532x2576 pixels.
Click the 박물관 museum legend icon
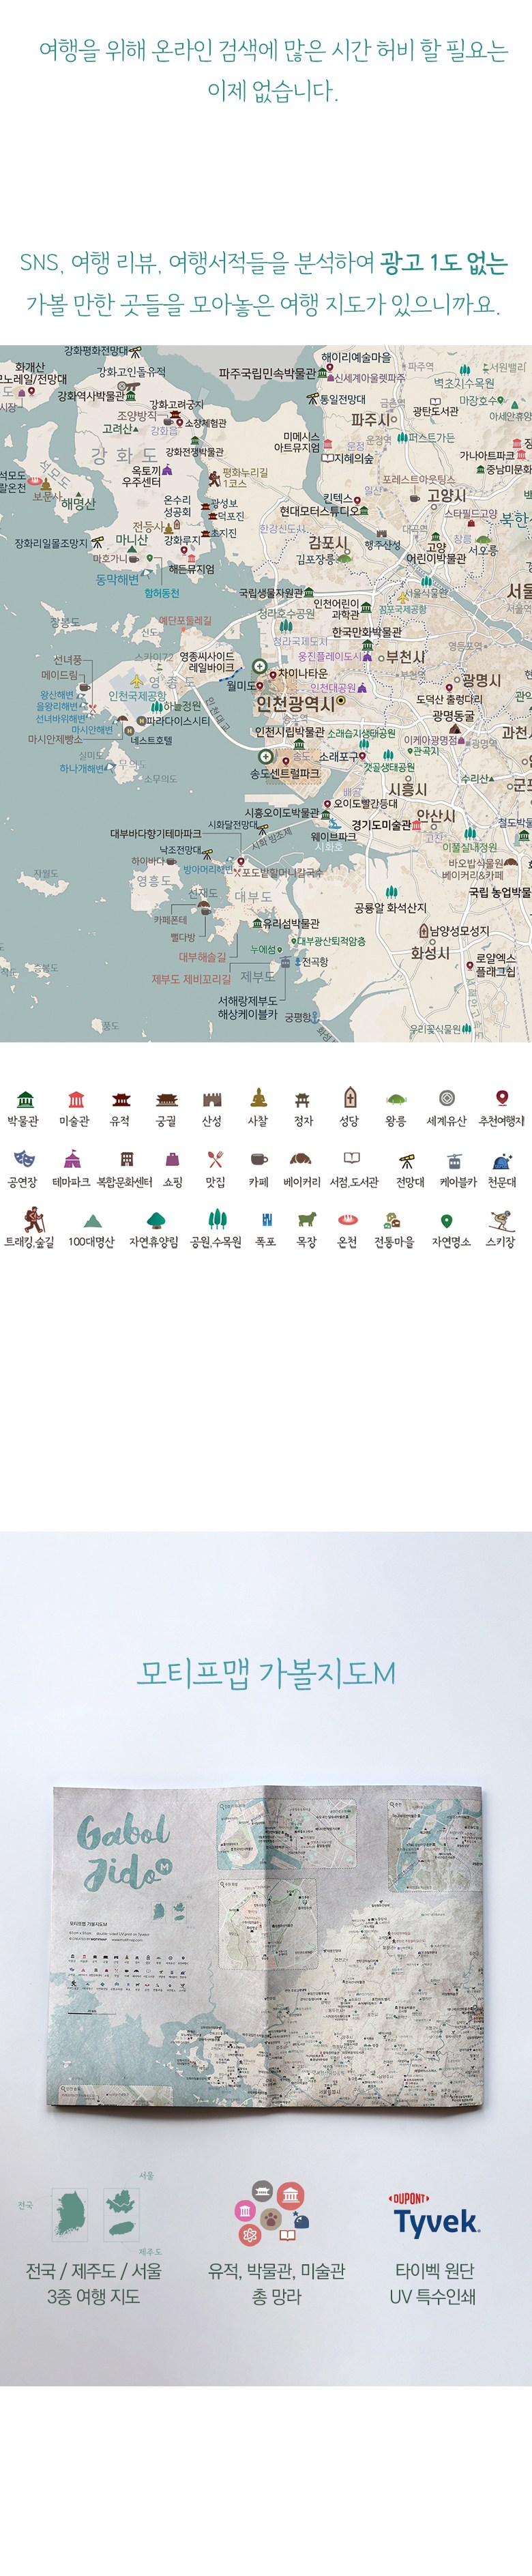(x=25, y=1098)
